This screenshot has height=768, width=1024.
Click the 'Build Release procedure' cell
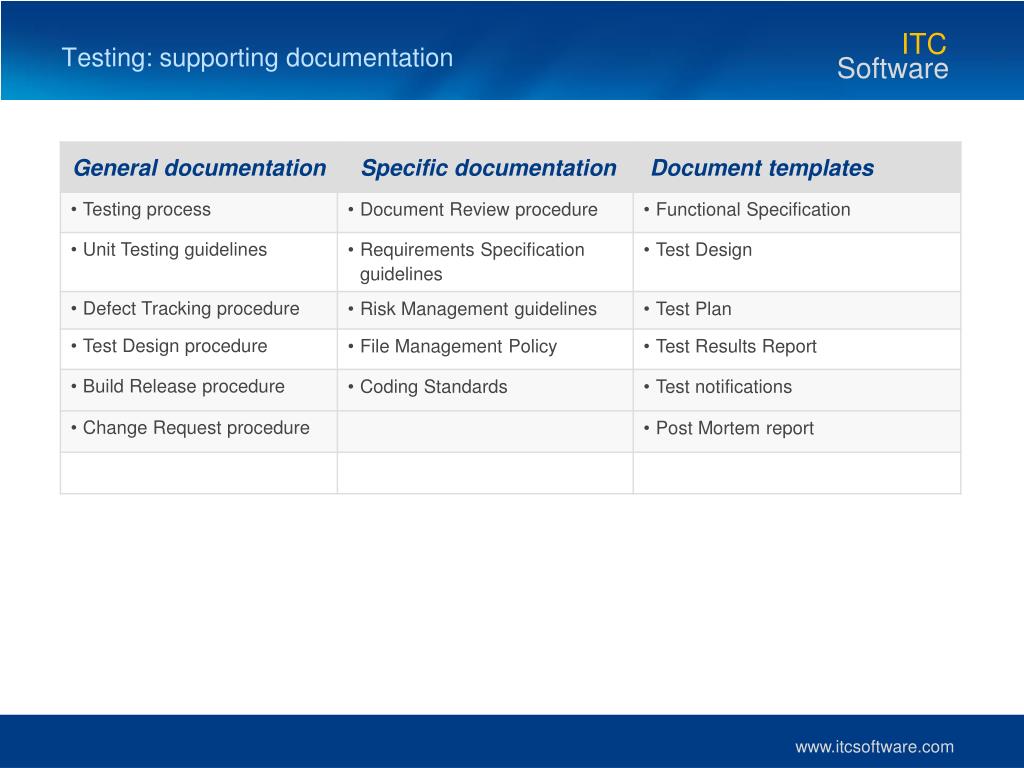(x=199, y=390)
